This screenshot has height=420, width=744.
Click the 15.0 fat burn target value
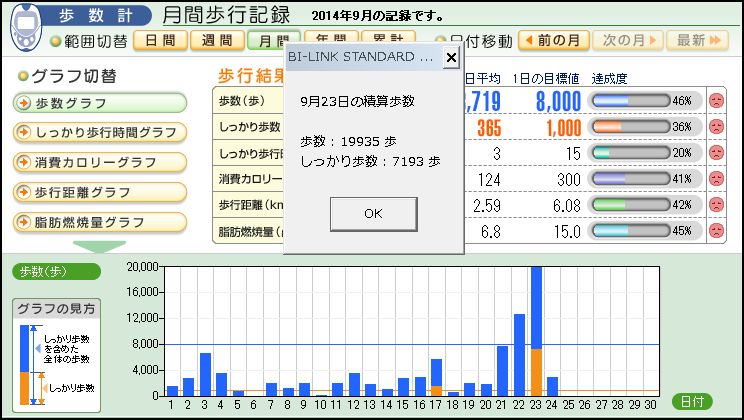[567, 232]
